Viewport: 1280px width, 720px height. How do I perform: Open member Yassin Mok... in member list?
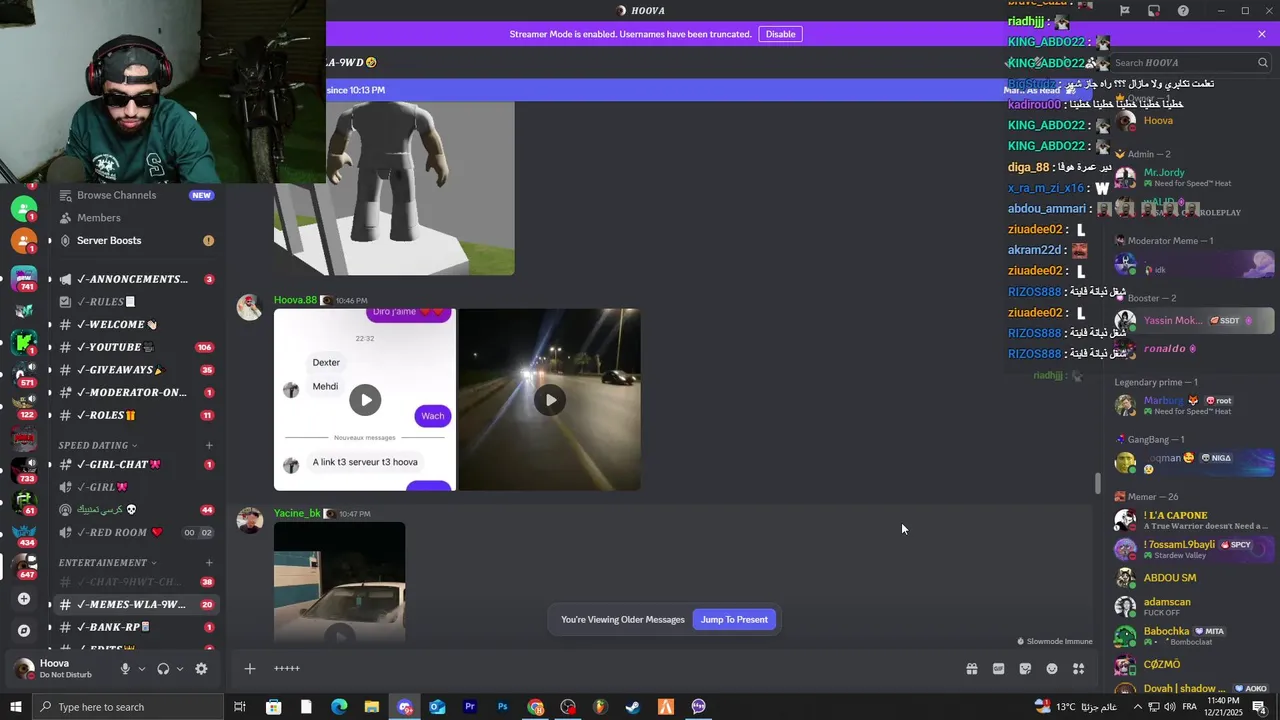(1194, 321)
